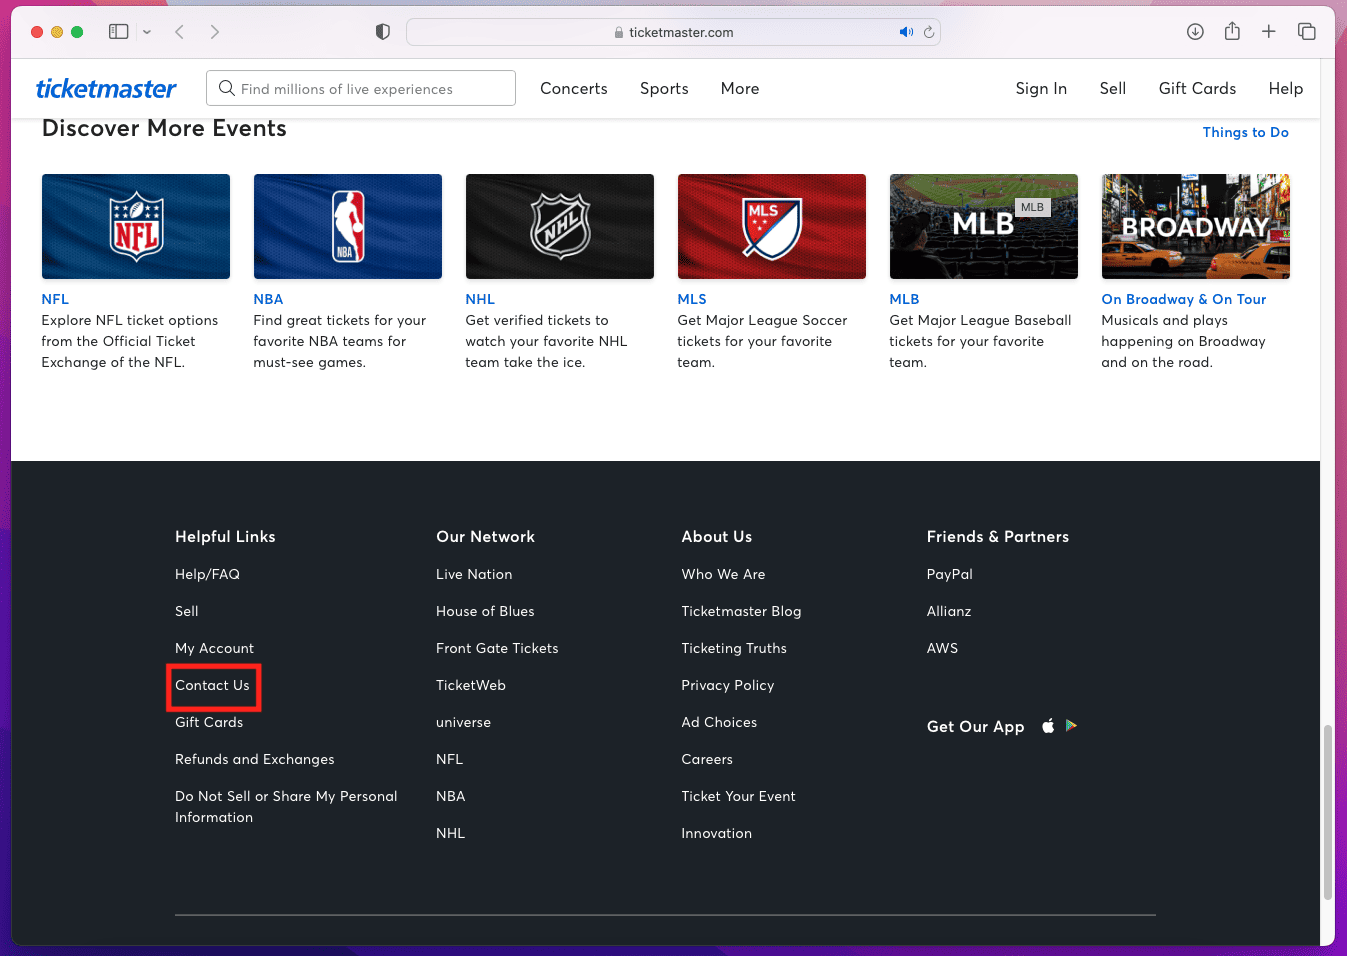This screenshot has width=1347, height=956.
Task: Open the More navigation menu
Action: click(x=740, y=89)
